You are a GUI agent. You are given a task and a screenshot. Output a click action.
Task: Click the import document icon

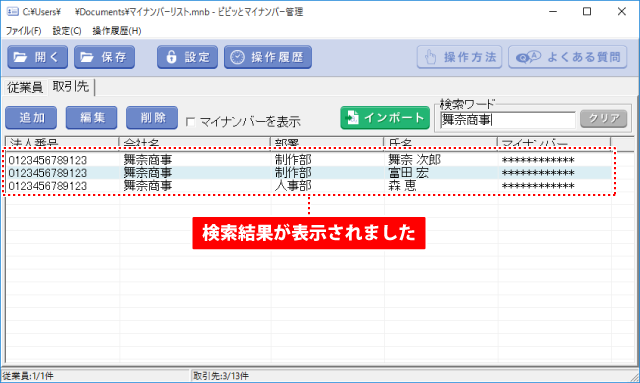tap(352, 118)
